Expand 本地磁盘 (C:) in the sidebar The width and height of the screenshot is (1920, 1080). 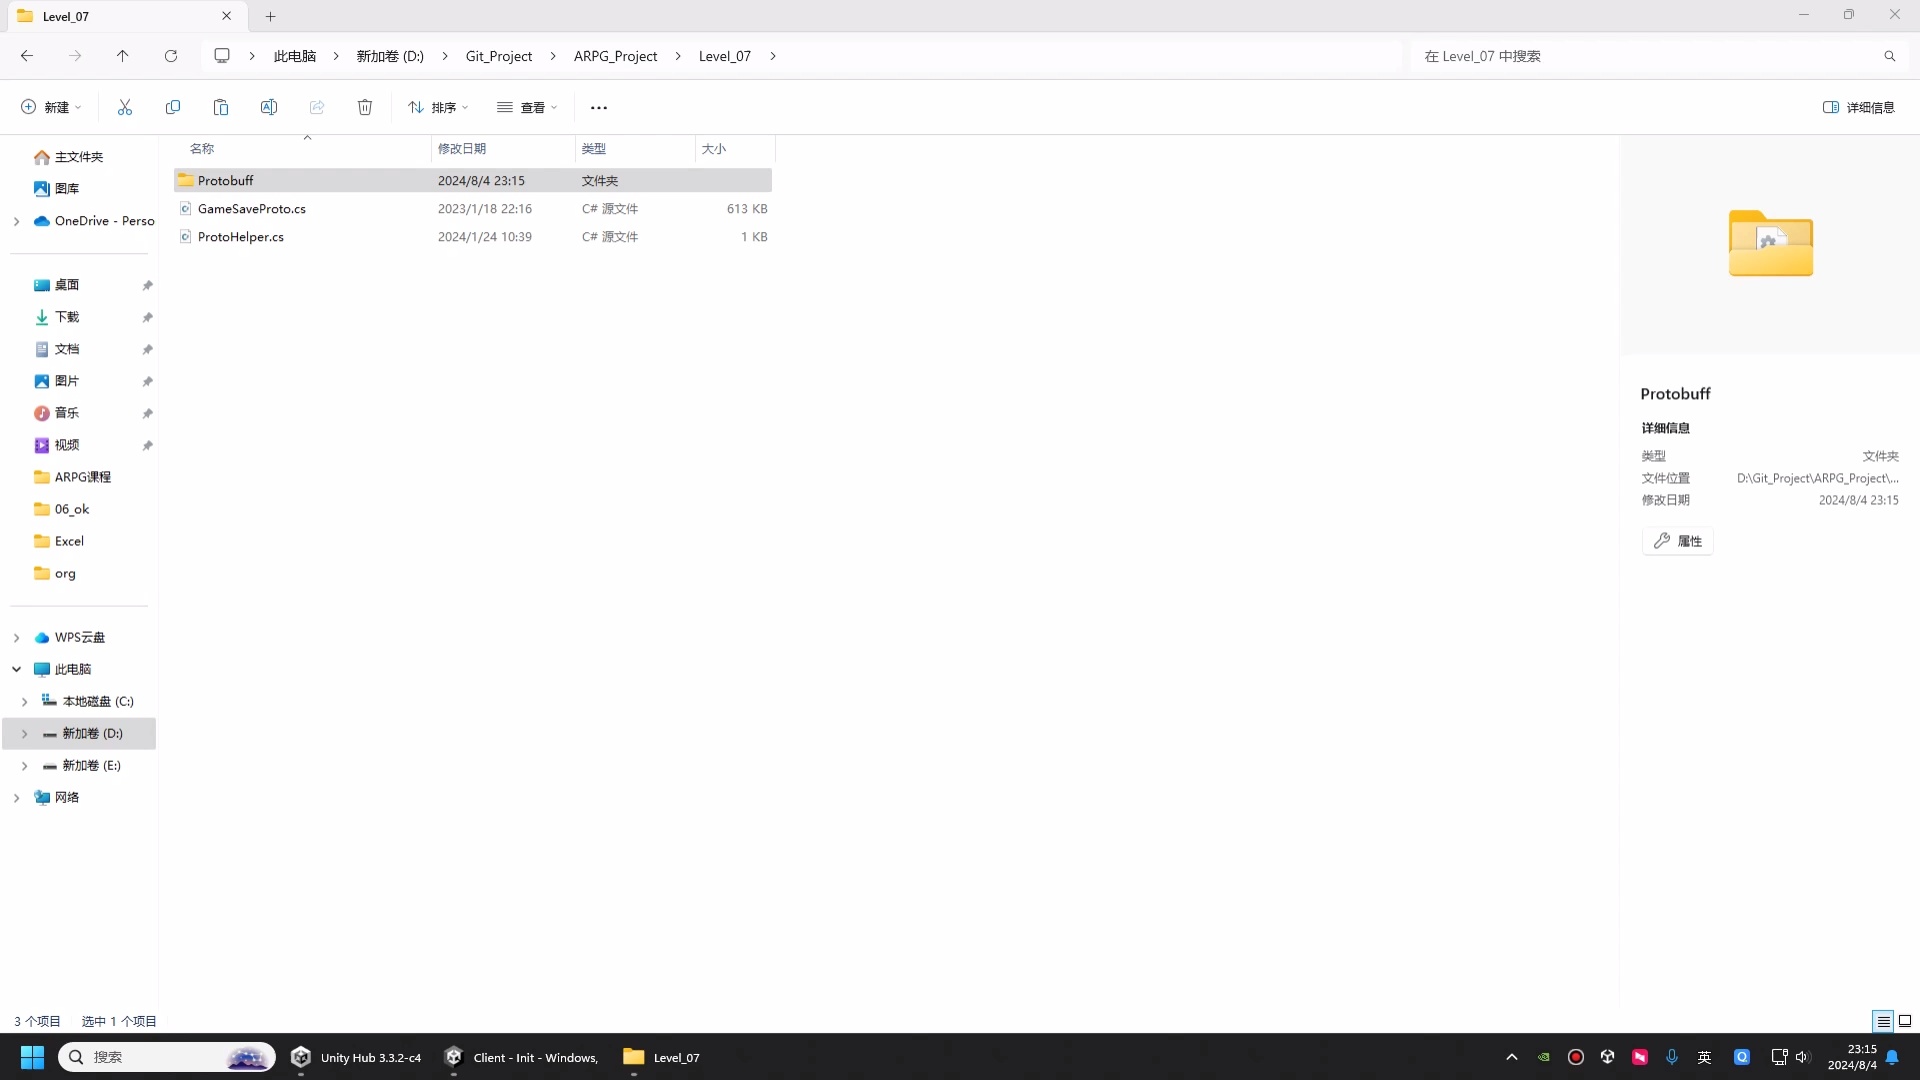[24, 701]
